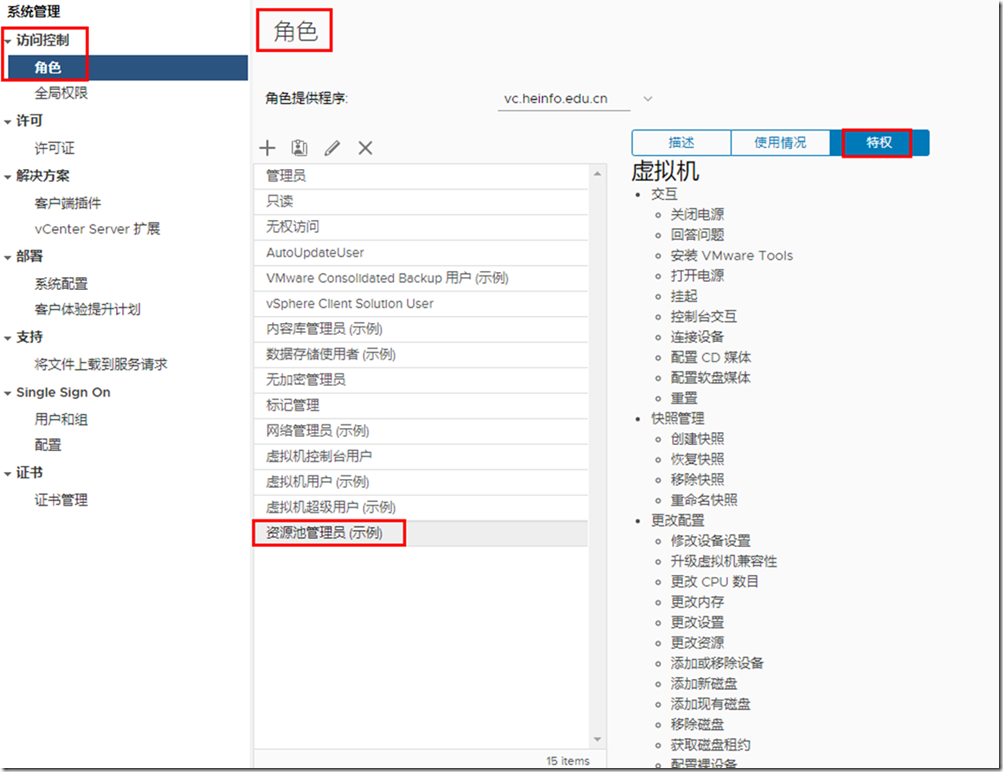Click the edit role pencil icon

pyautogui.click(x=332, y=148)
